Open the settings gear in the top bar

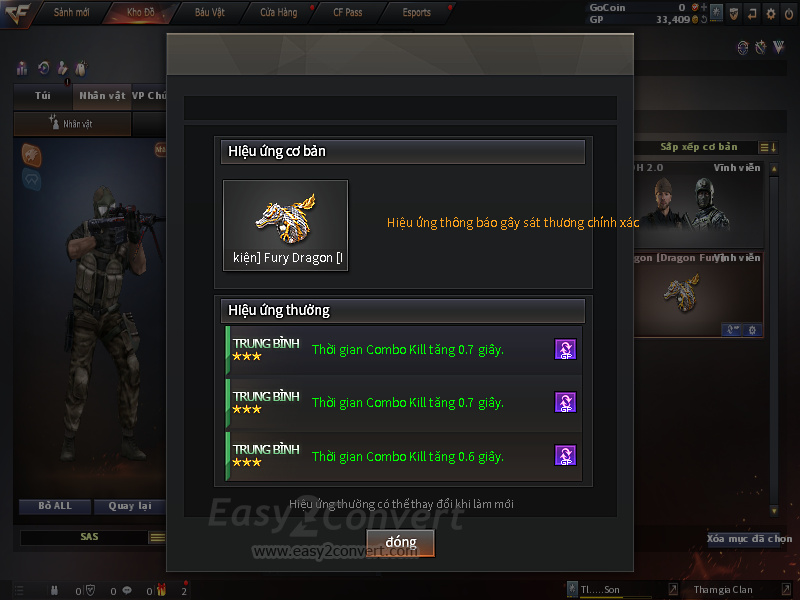point(770,14)
